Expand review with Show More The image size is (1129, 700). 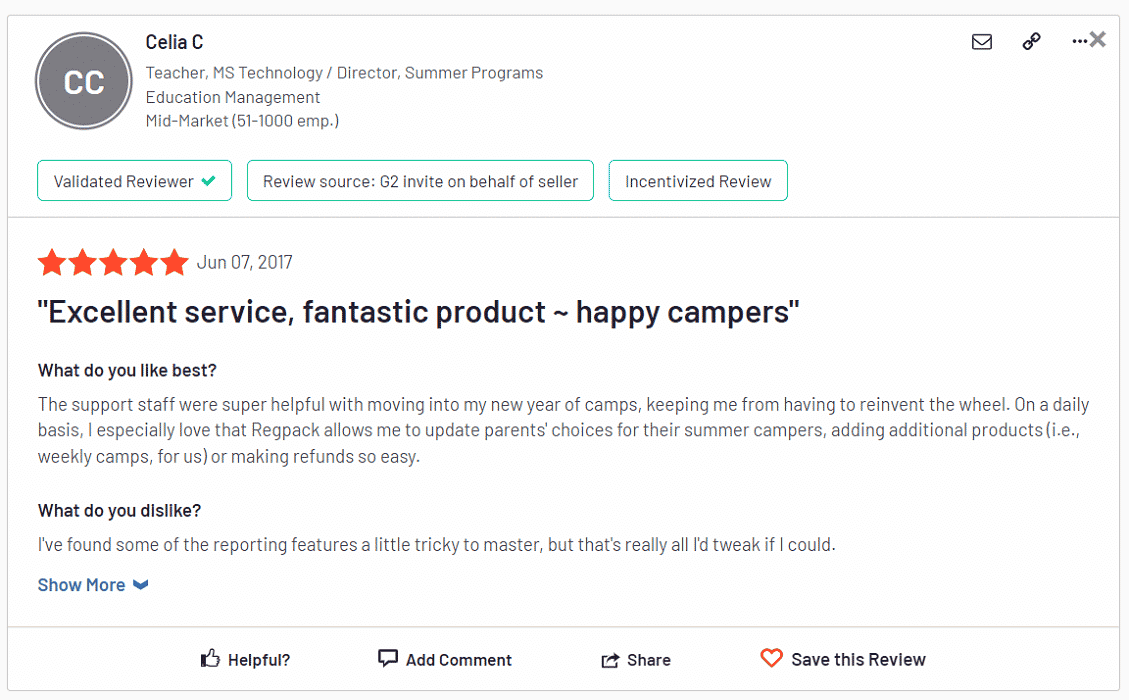(82, 585)
